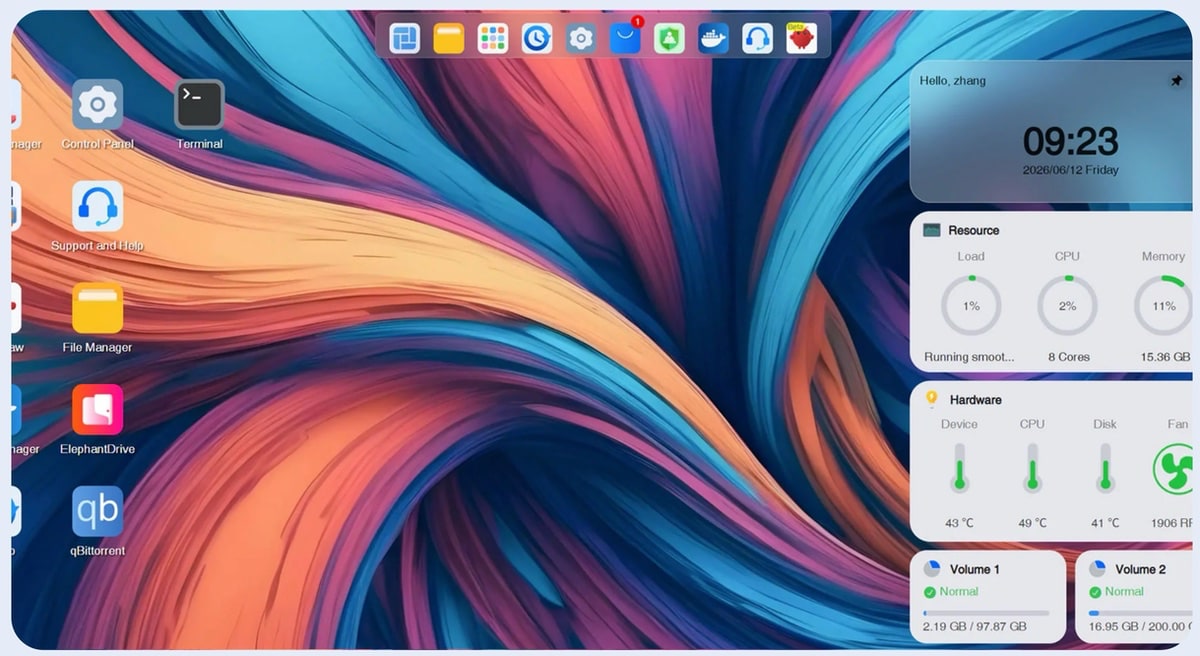Click the 49 °C CPU temperature

click(1032, 523)
